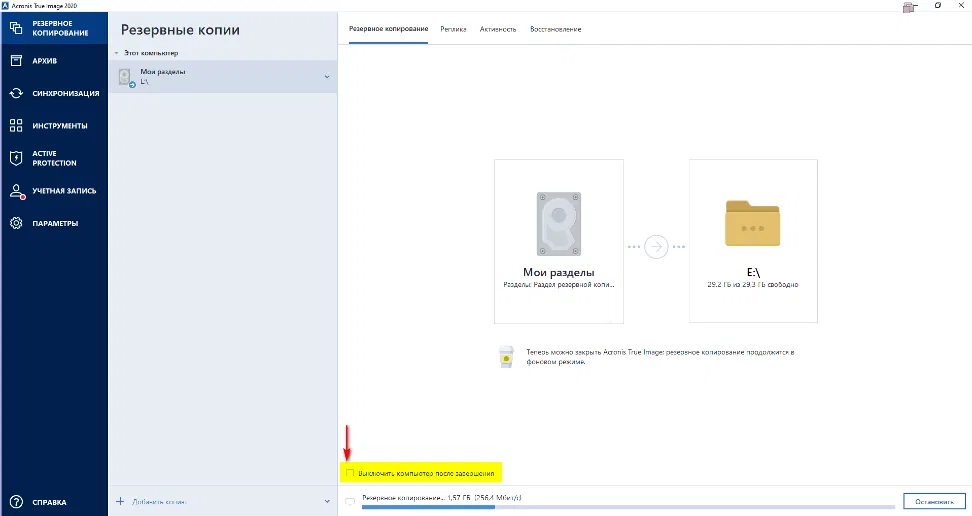Open Active Protection shield section
The height and width of the screenshot is (516, 972).
[x=54, y=158]
